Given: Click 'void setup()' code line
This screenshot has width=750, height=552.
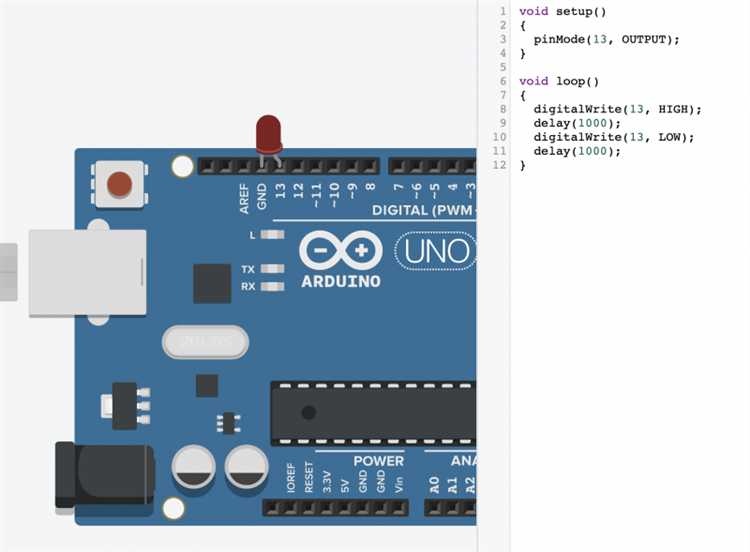Looking at the screenshot, I should click(562, 11).
